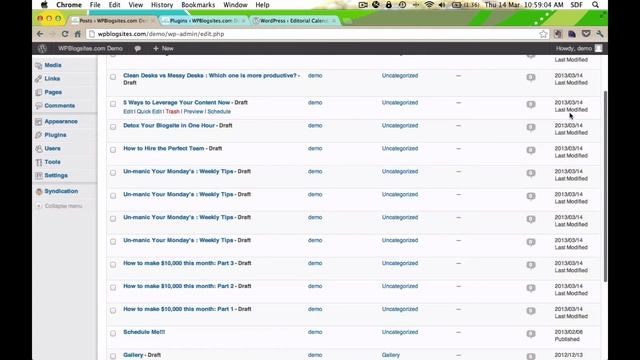Open Users in the sidebar

point(52,149)
